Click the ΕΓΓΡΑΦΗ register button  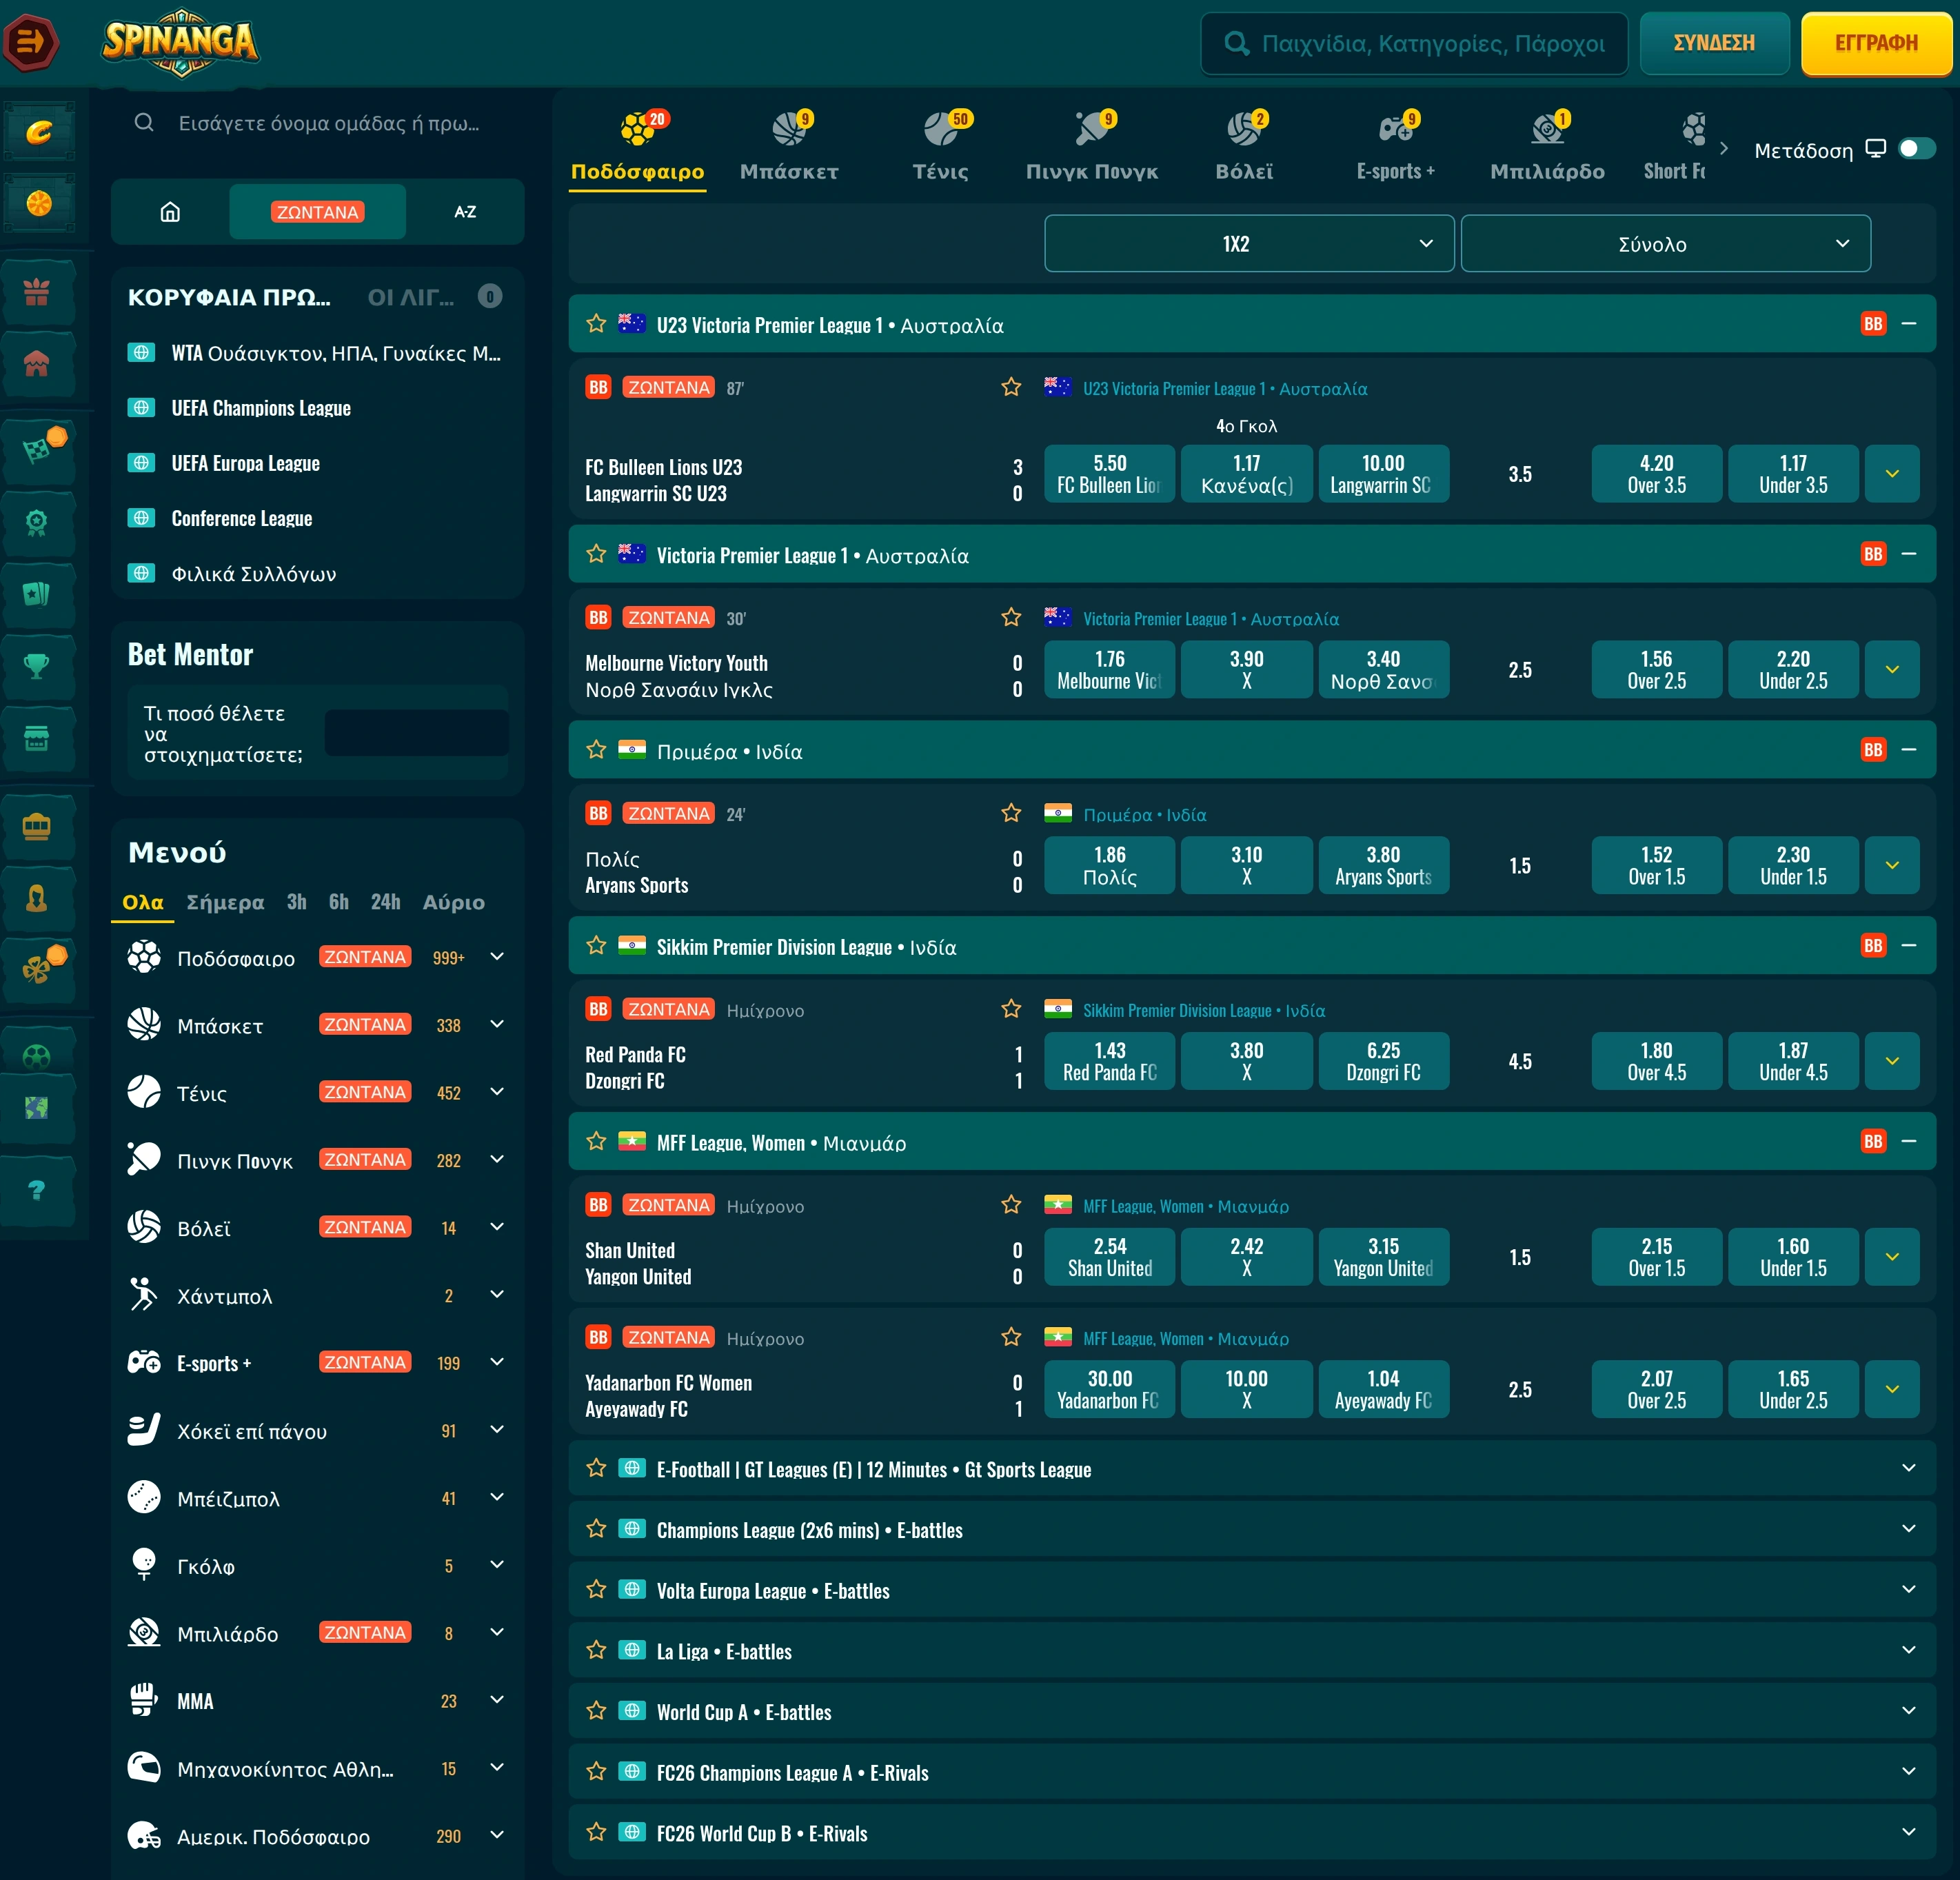coord(1876,43)
